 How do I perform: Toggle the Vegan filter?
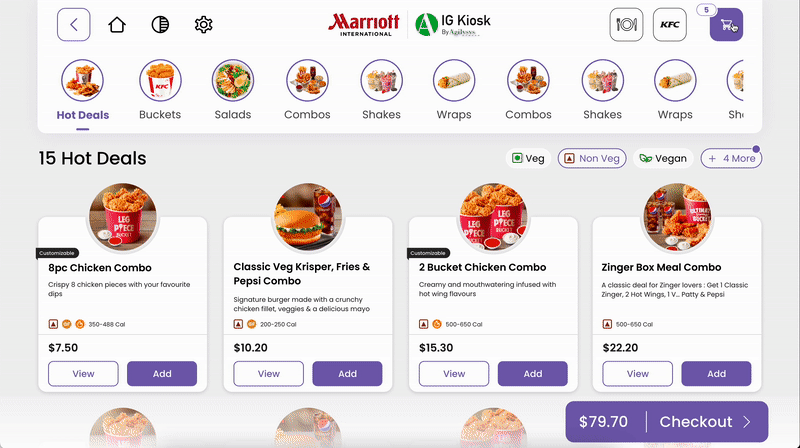[x=663, y=158]
